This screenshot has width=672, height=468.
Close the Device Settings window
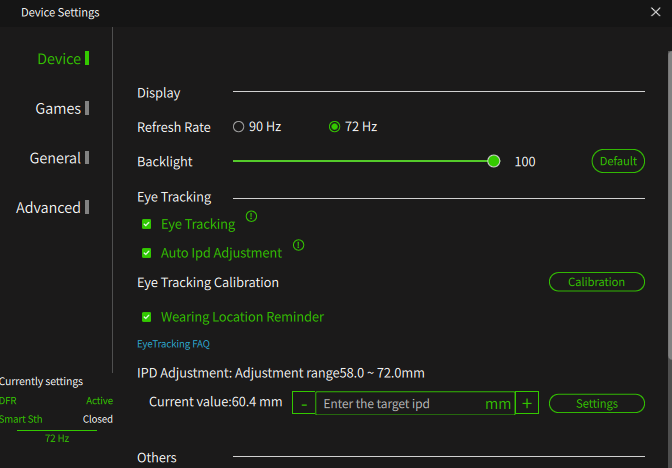[x=655, y=12]
